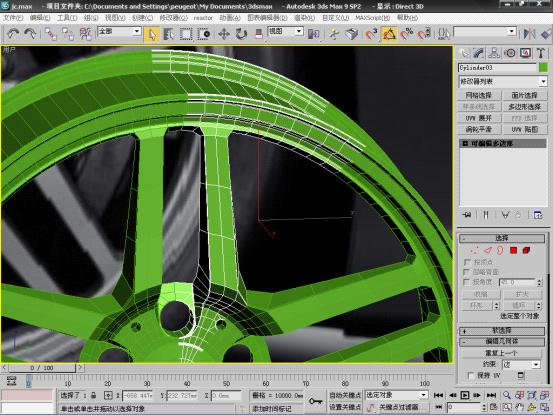Open the Utilities hammer panel tab
Screen dimensions: 553x415
541,53
